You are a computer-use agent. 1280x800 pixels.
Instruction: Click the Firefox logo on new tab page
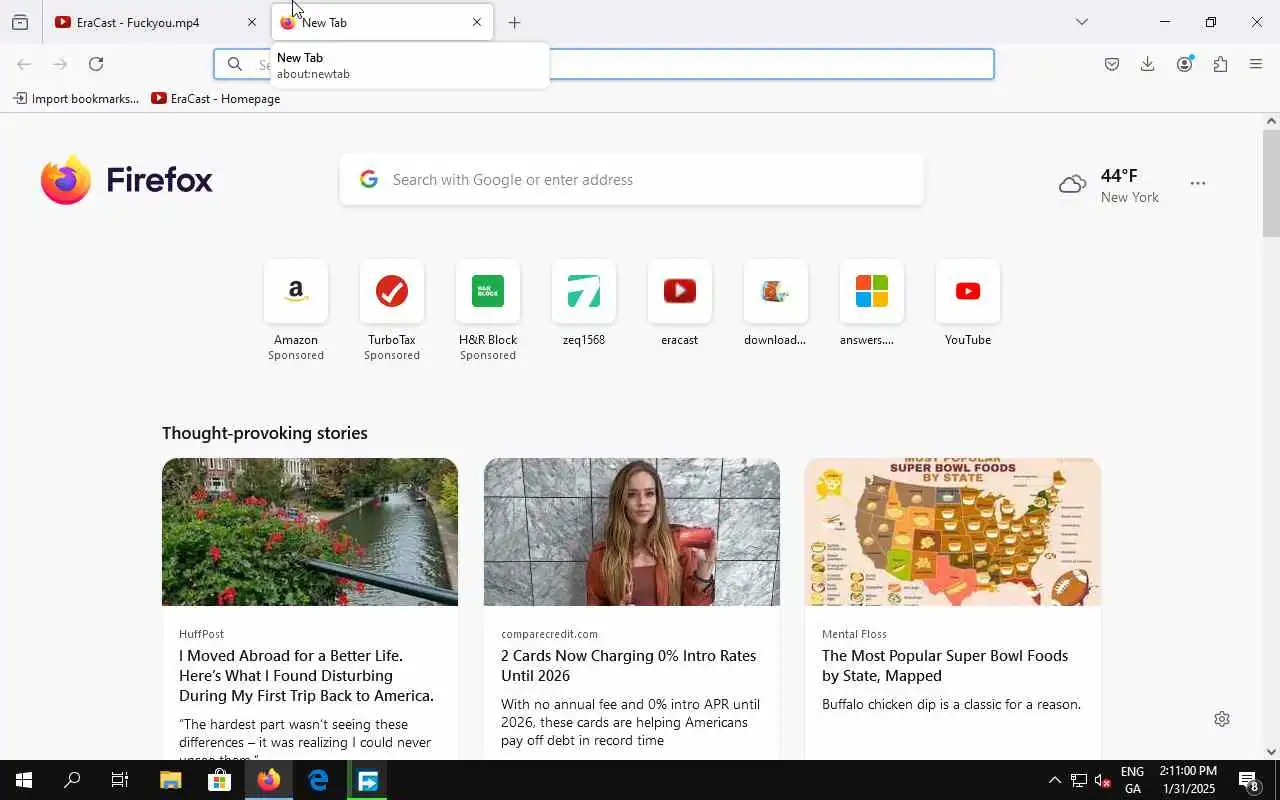[127, 180]
